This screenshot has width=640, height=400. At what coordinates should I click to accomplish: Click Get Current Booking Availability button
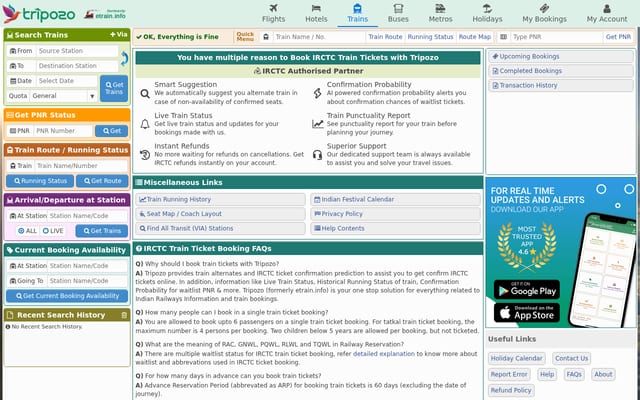point(67,296)
